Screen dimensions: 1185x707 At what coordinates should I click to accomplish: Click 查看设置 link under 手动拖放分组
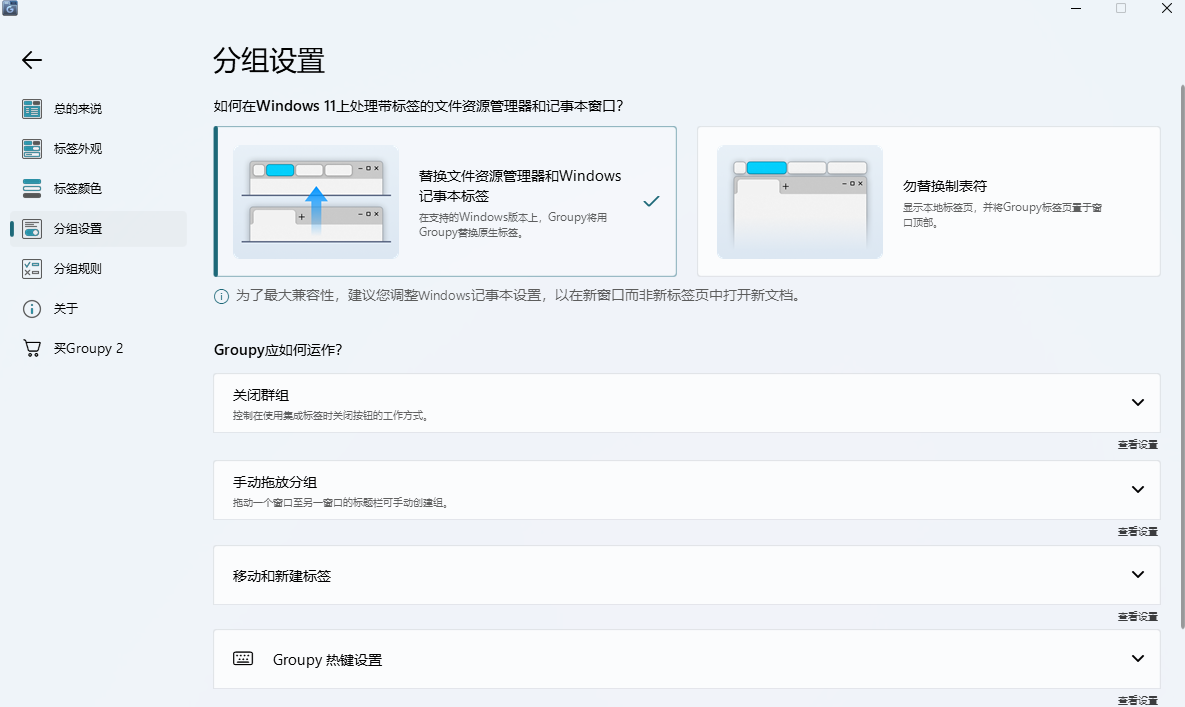[x=1137, y=532]
